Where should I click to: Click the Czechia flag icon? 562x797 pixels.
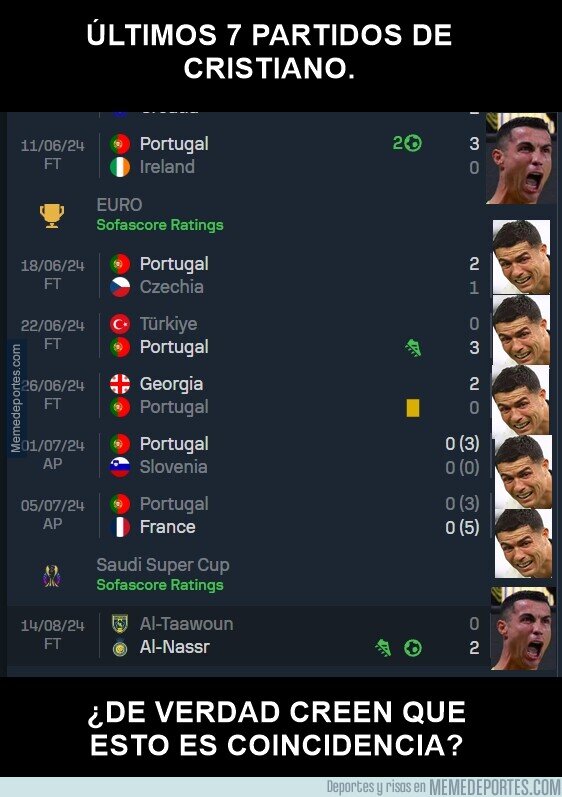[120, 287]
